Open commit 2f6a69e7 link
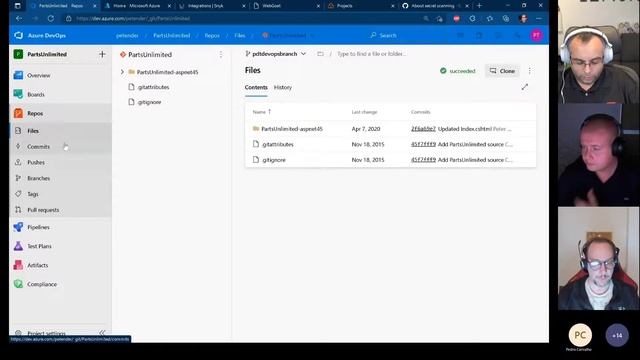Screen dimensions: 640x360 [423, 129]
